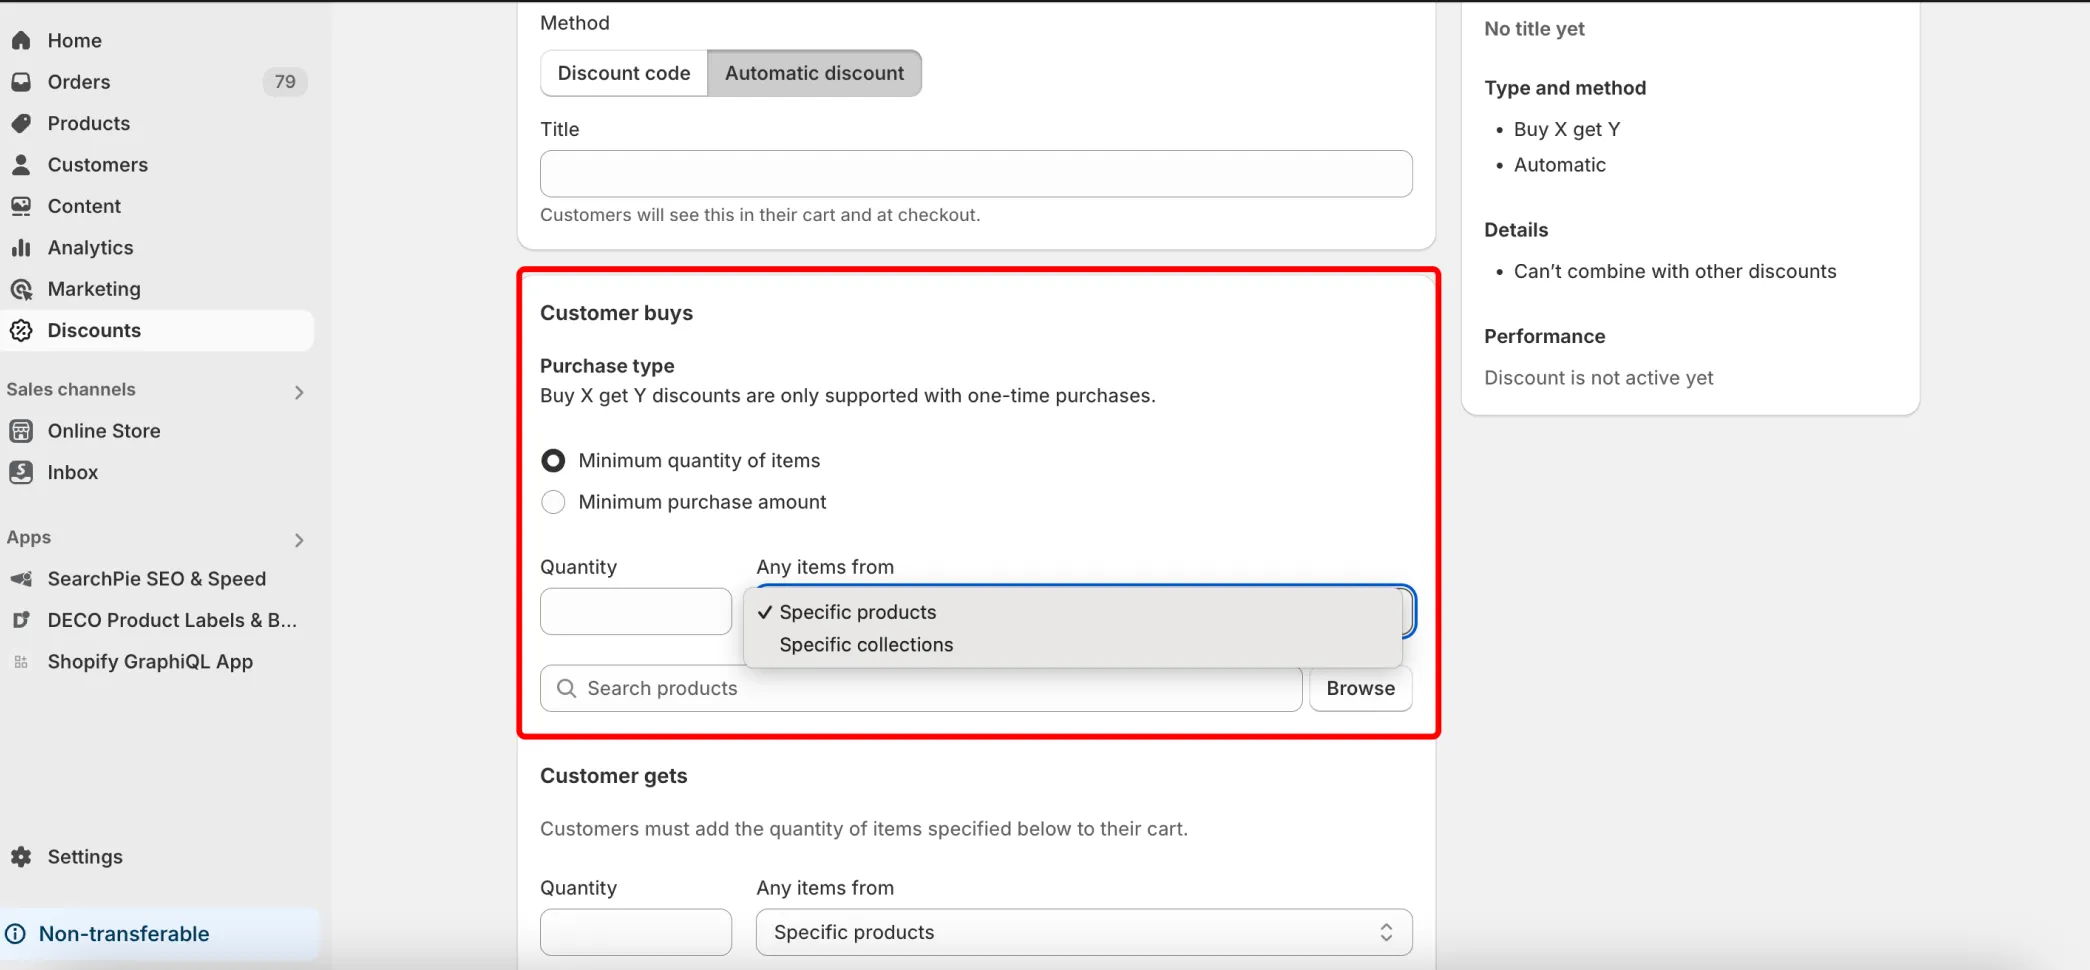Screen dimensions: 2090x970
Task: Click 'No title yet' summary text
Action: pos(1534,29)
